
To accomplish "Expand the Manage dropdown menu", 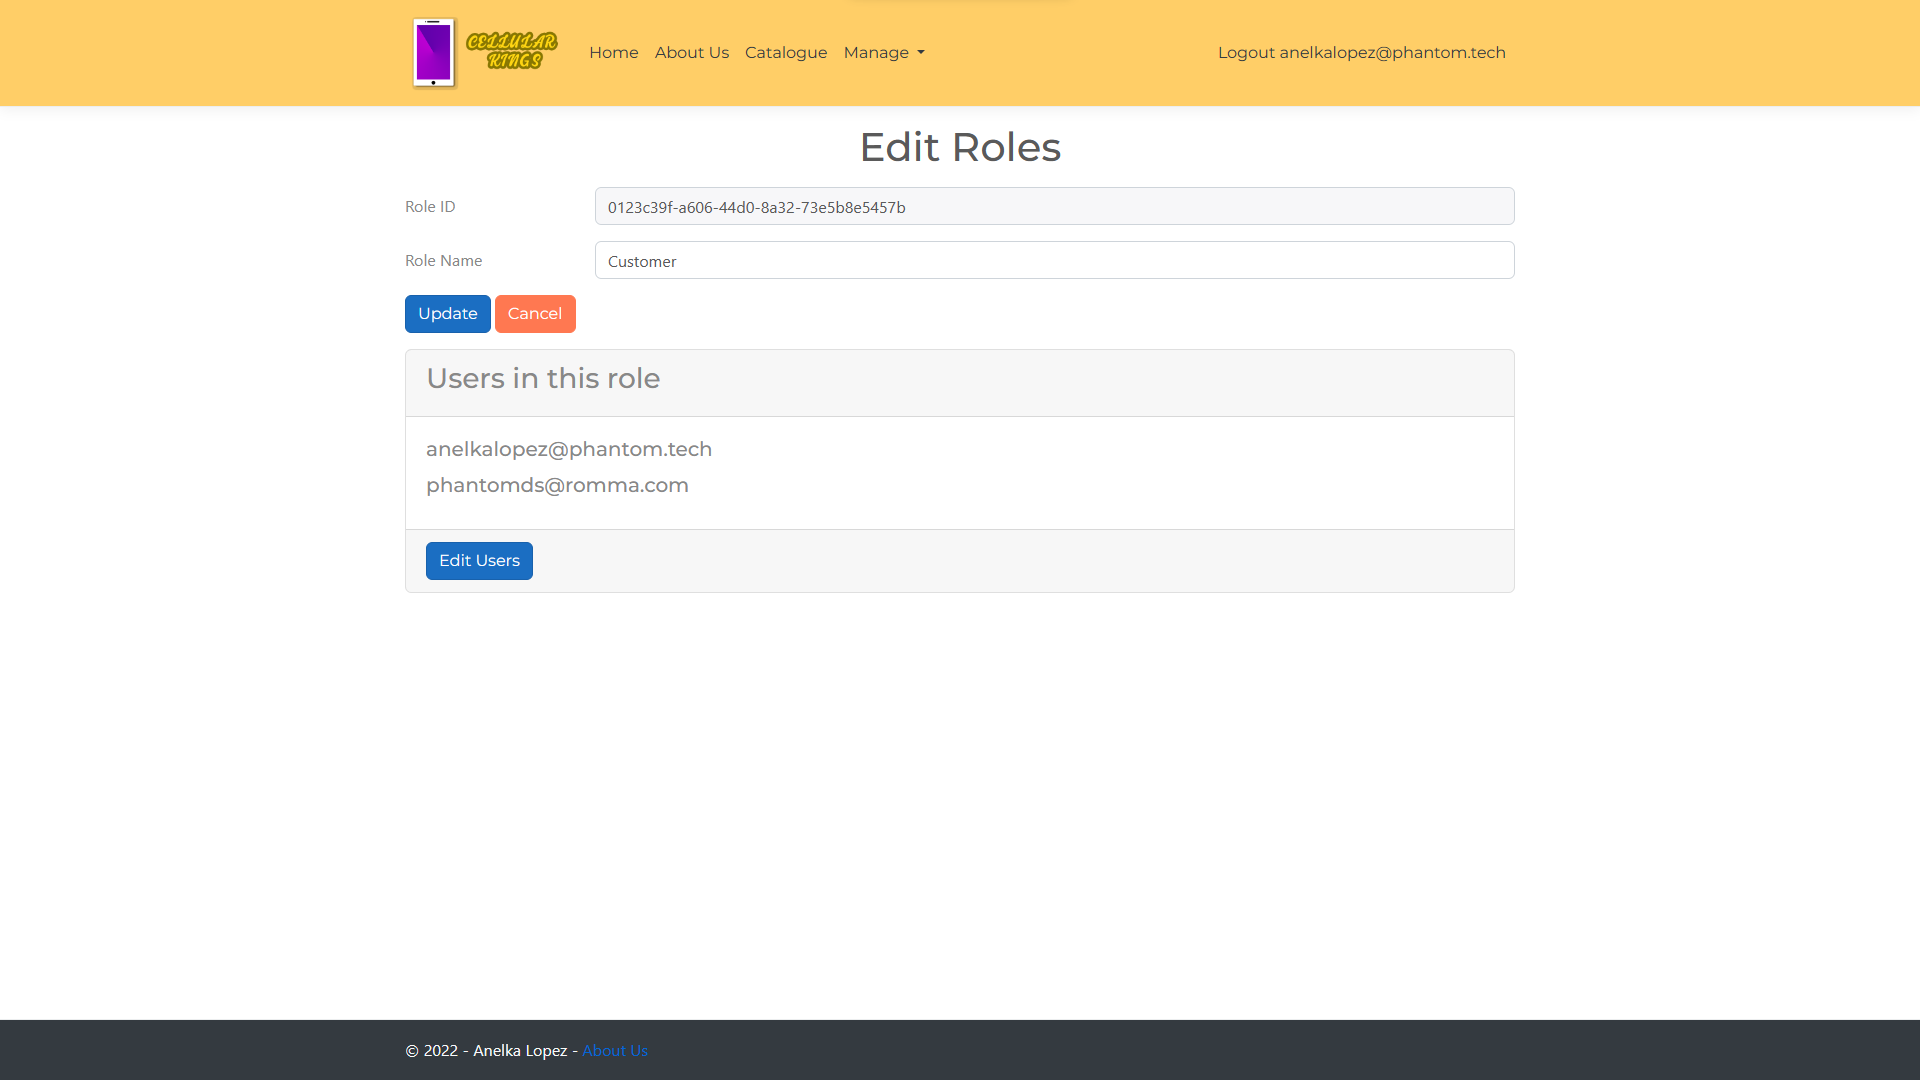I will (x=884, y=53).
